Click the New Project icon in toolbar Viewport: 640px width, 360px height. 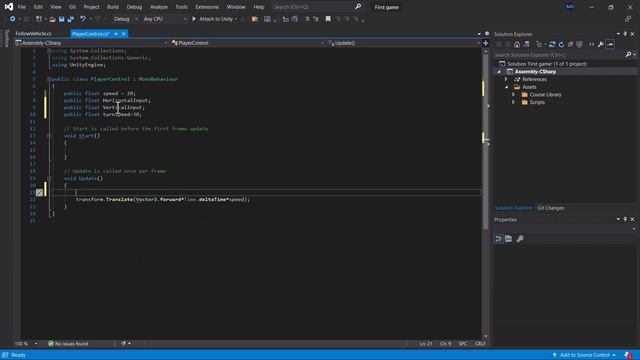pyautogui.click(x=39, y=19)
